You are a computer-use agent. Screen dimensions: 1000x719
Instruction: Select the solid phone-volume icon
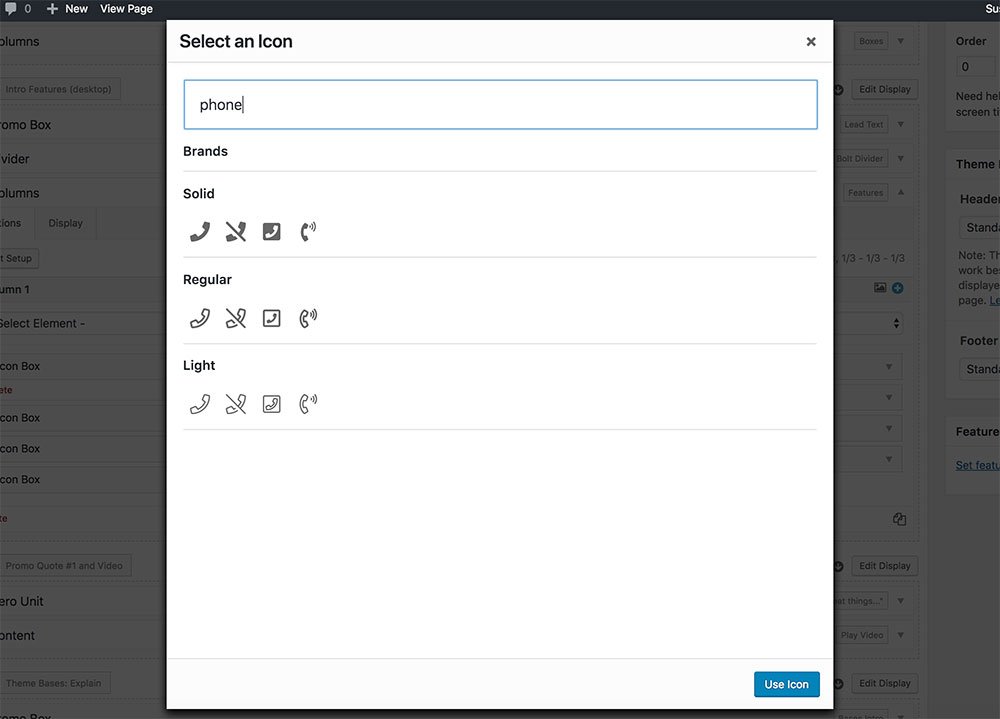click(x=308, y=232)
